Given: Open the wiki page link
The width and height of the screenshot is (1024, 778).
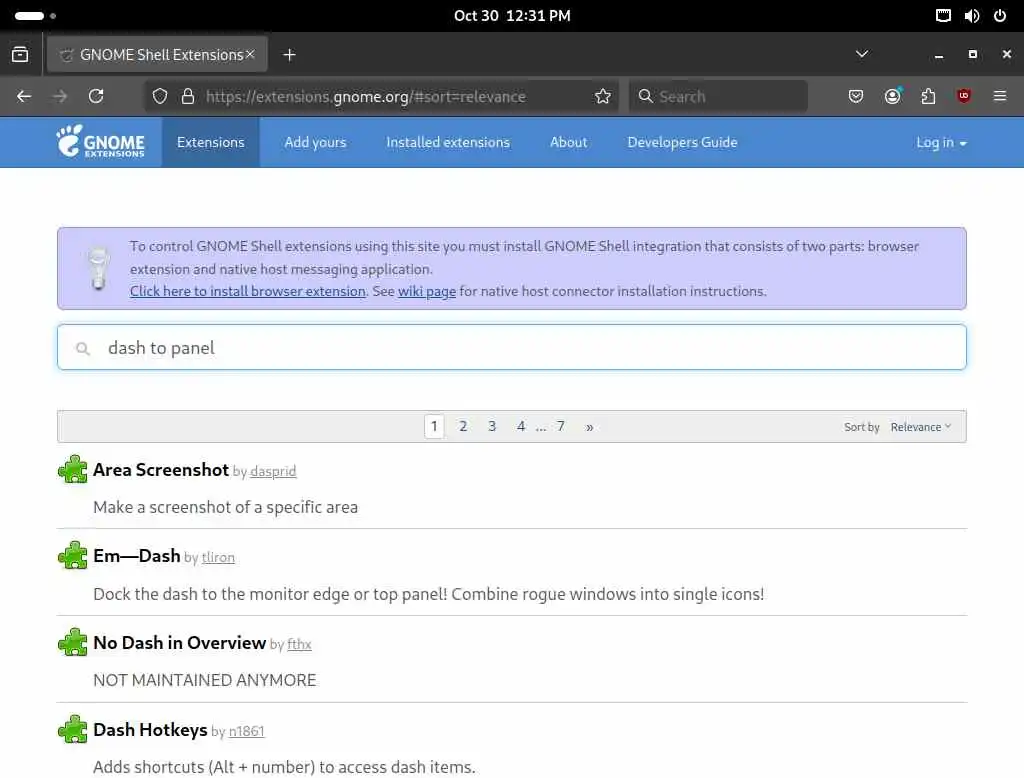Looking at the screenshot, I should (426, 291).
